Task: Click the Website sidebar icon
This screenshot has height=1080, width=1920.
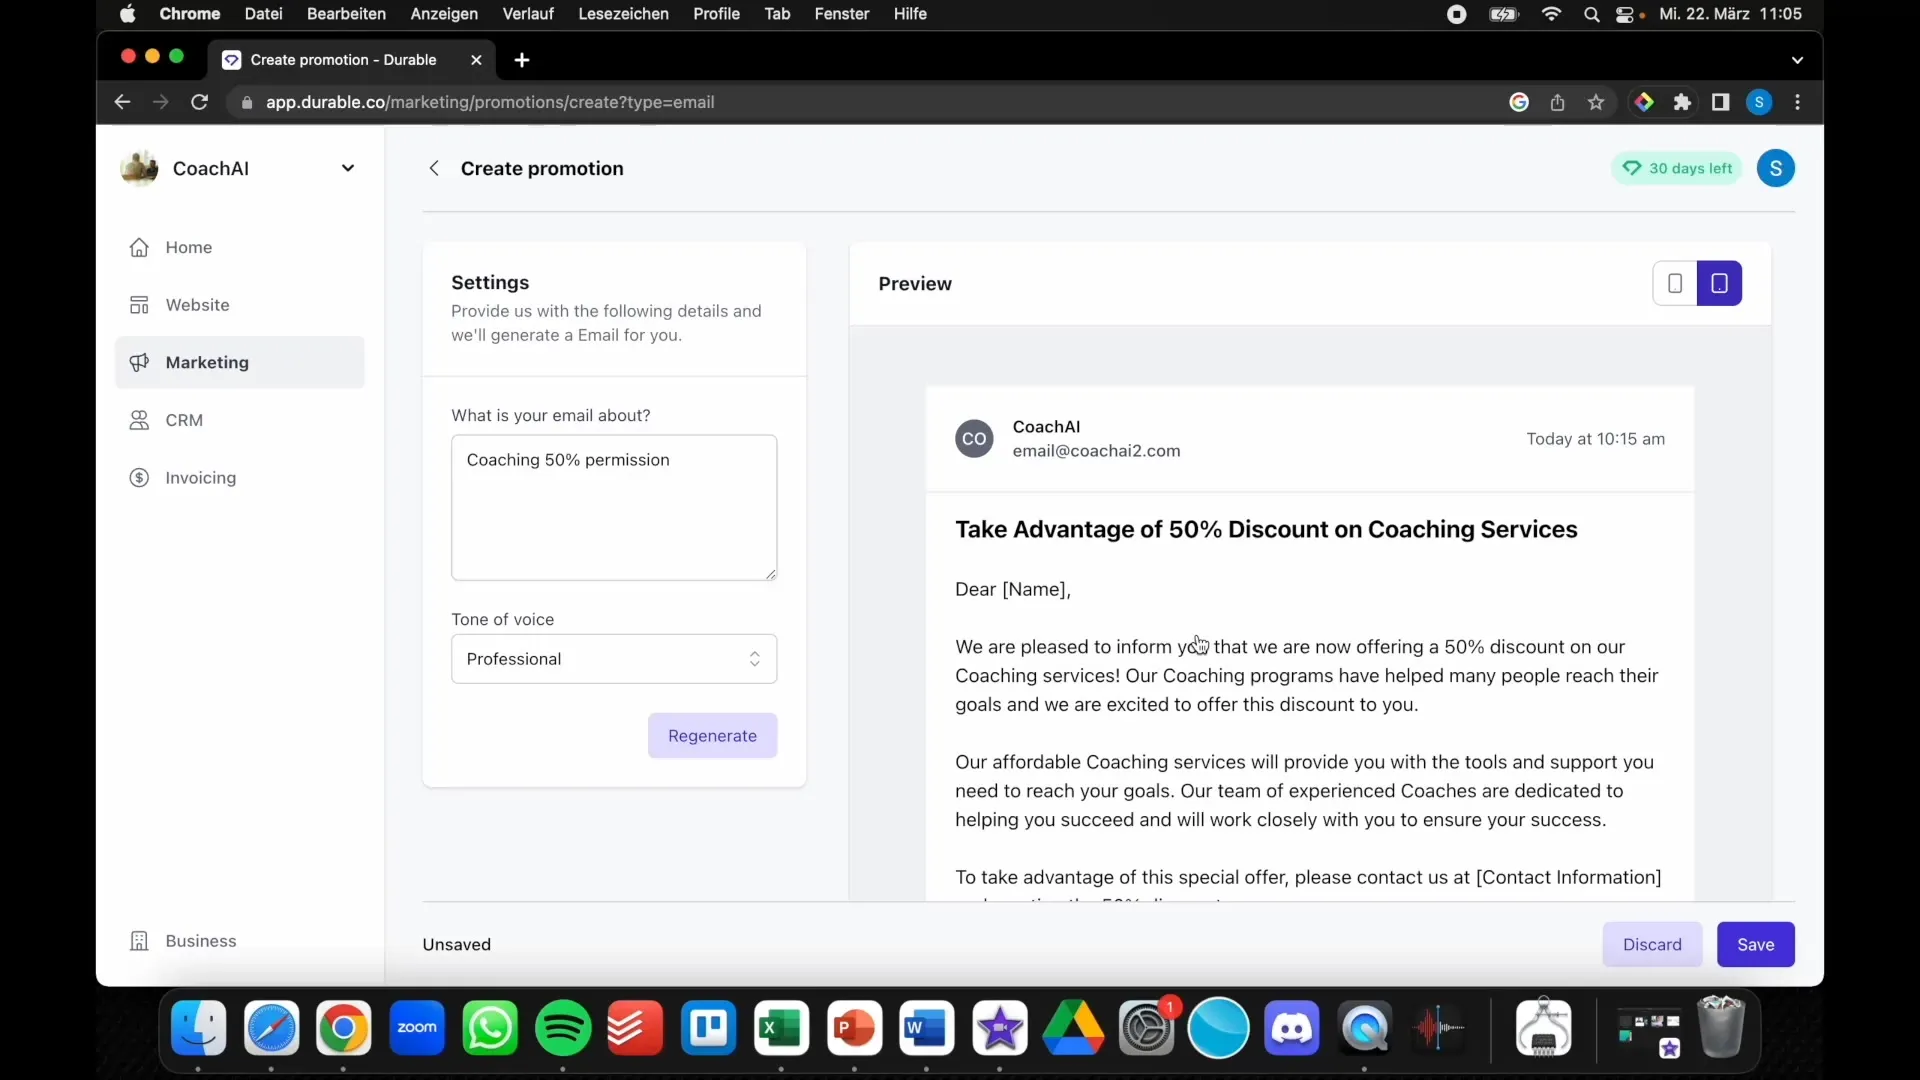Action: tap(140, 305)
